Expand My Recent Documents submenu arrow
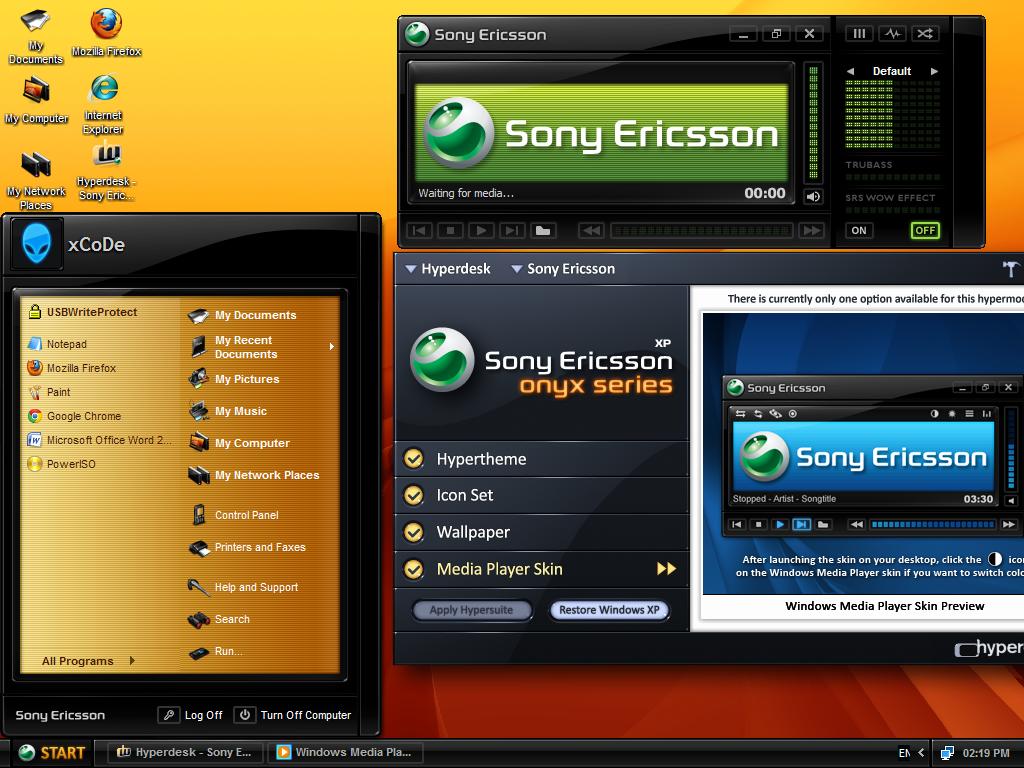The image size is (1024, 768). coord(332,347)
